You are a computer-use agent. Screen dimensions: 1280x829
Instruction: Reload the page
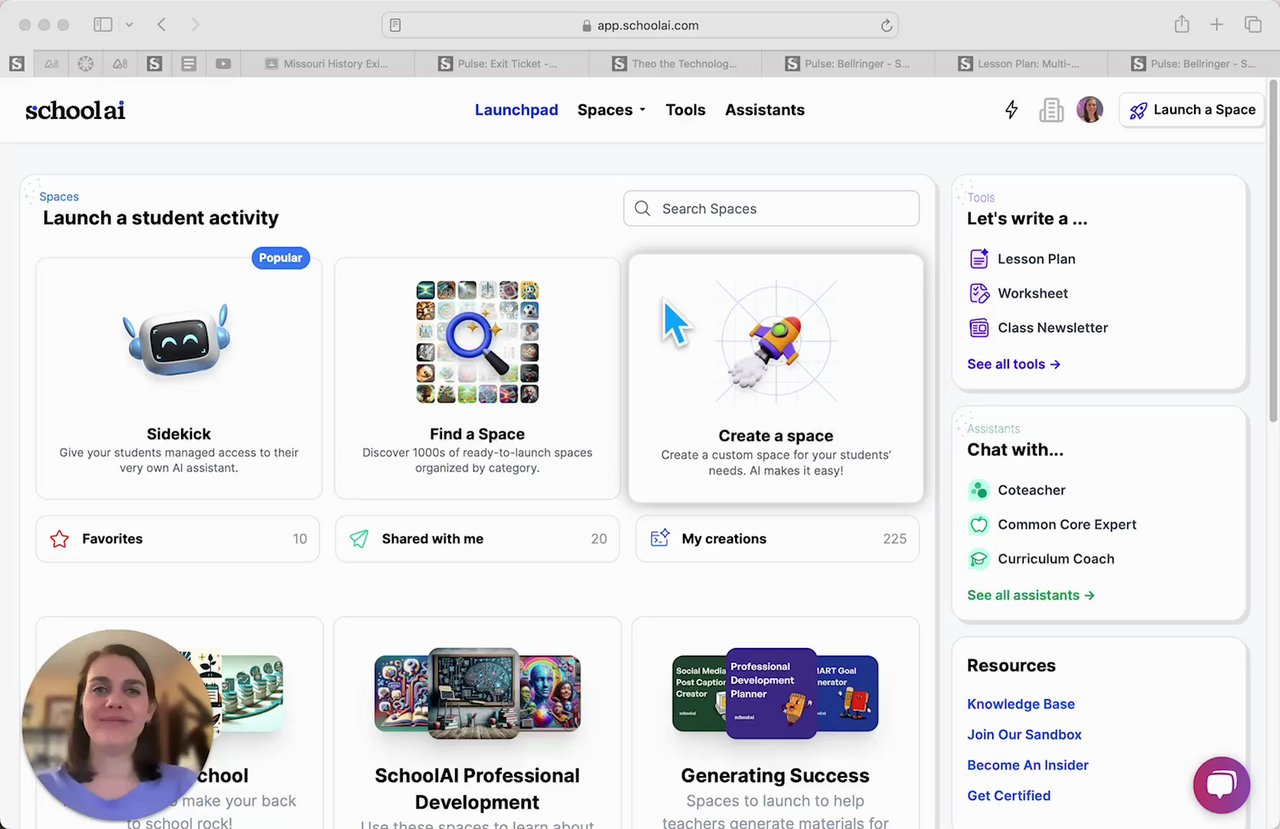[x=886, y=26]
